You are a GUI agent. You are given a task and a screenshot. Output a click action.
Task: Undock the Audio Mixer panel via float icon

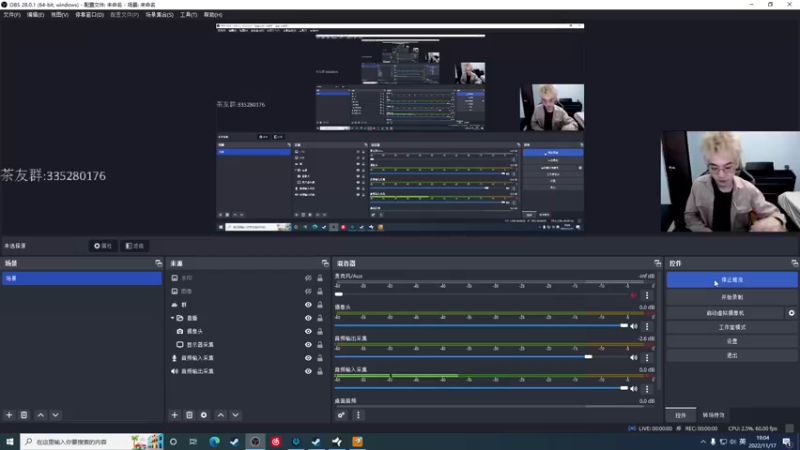(657, 263)
